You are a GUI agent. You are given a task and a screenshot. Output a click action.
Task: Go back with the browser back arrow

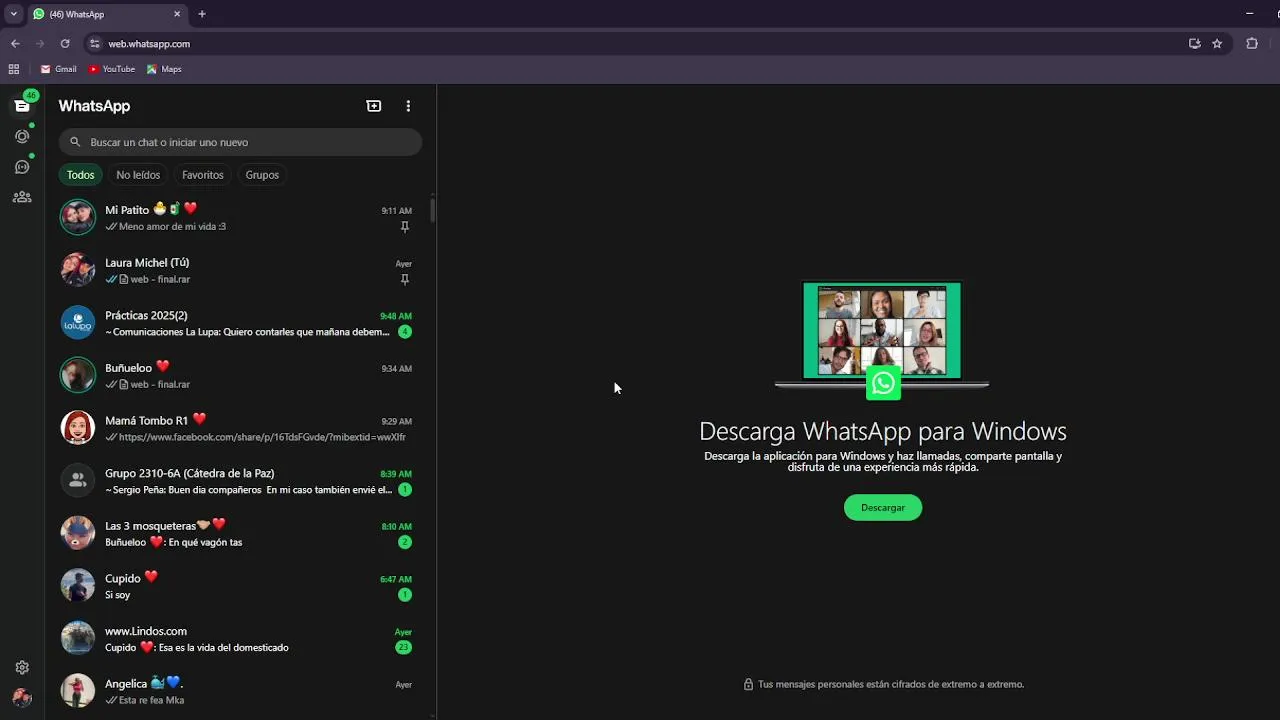(x=15, y=44)
